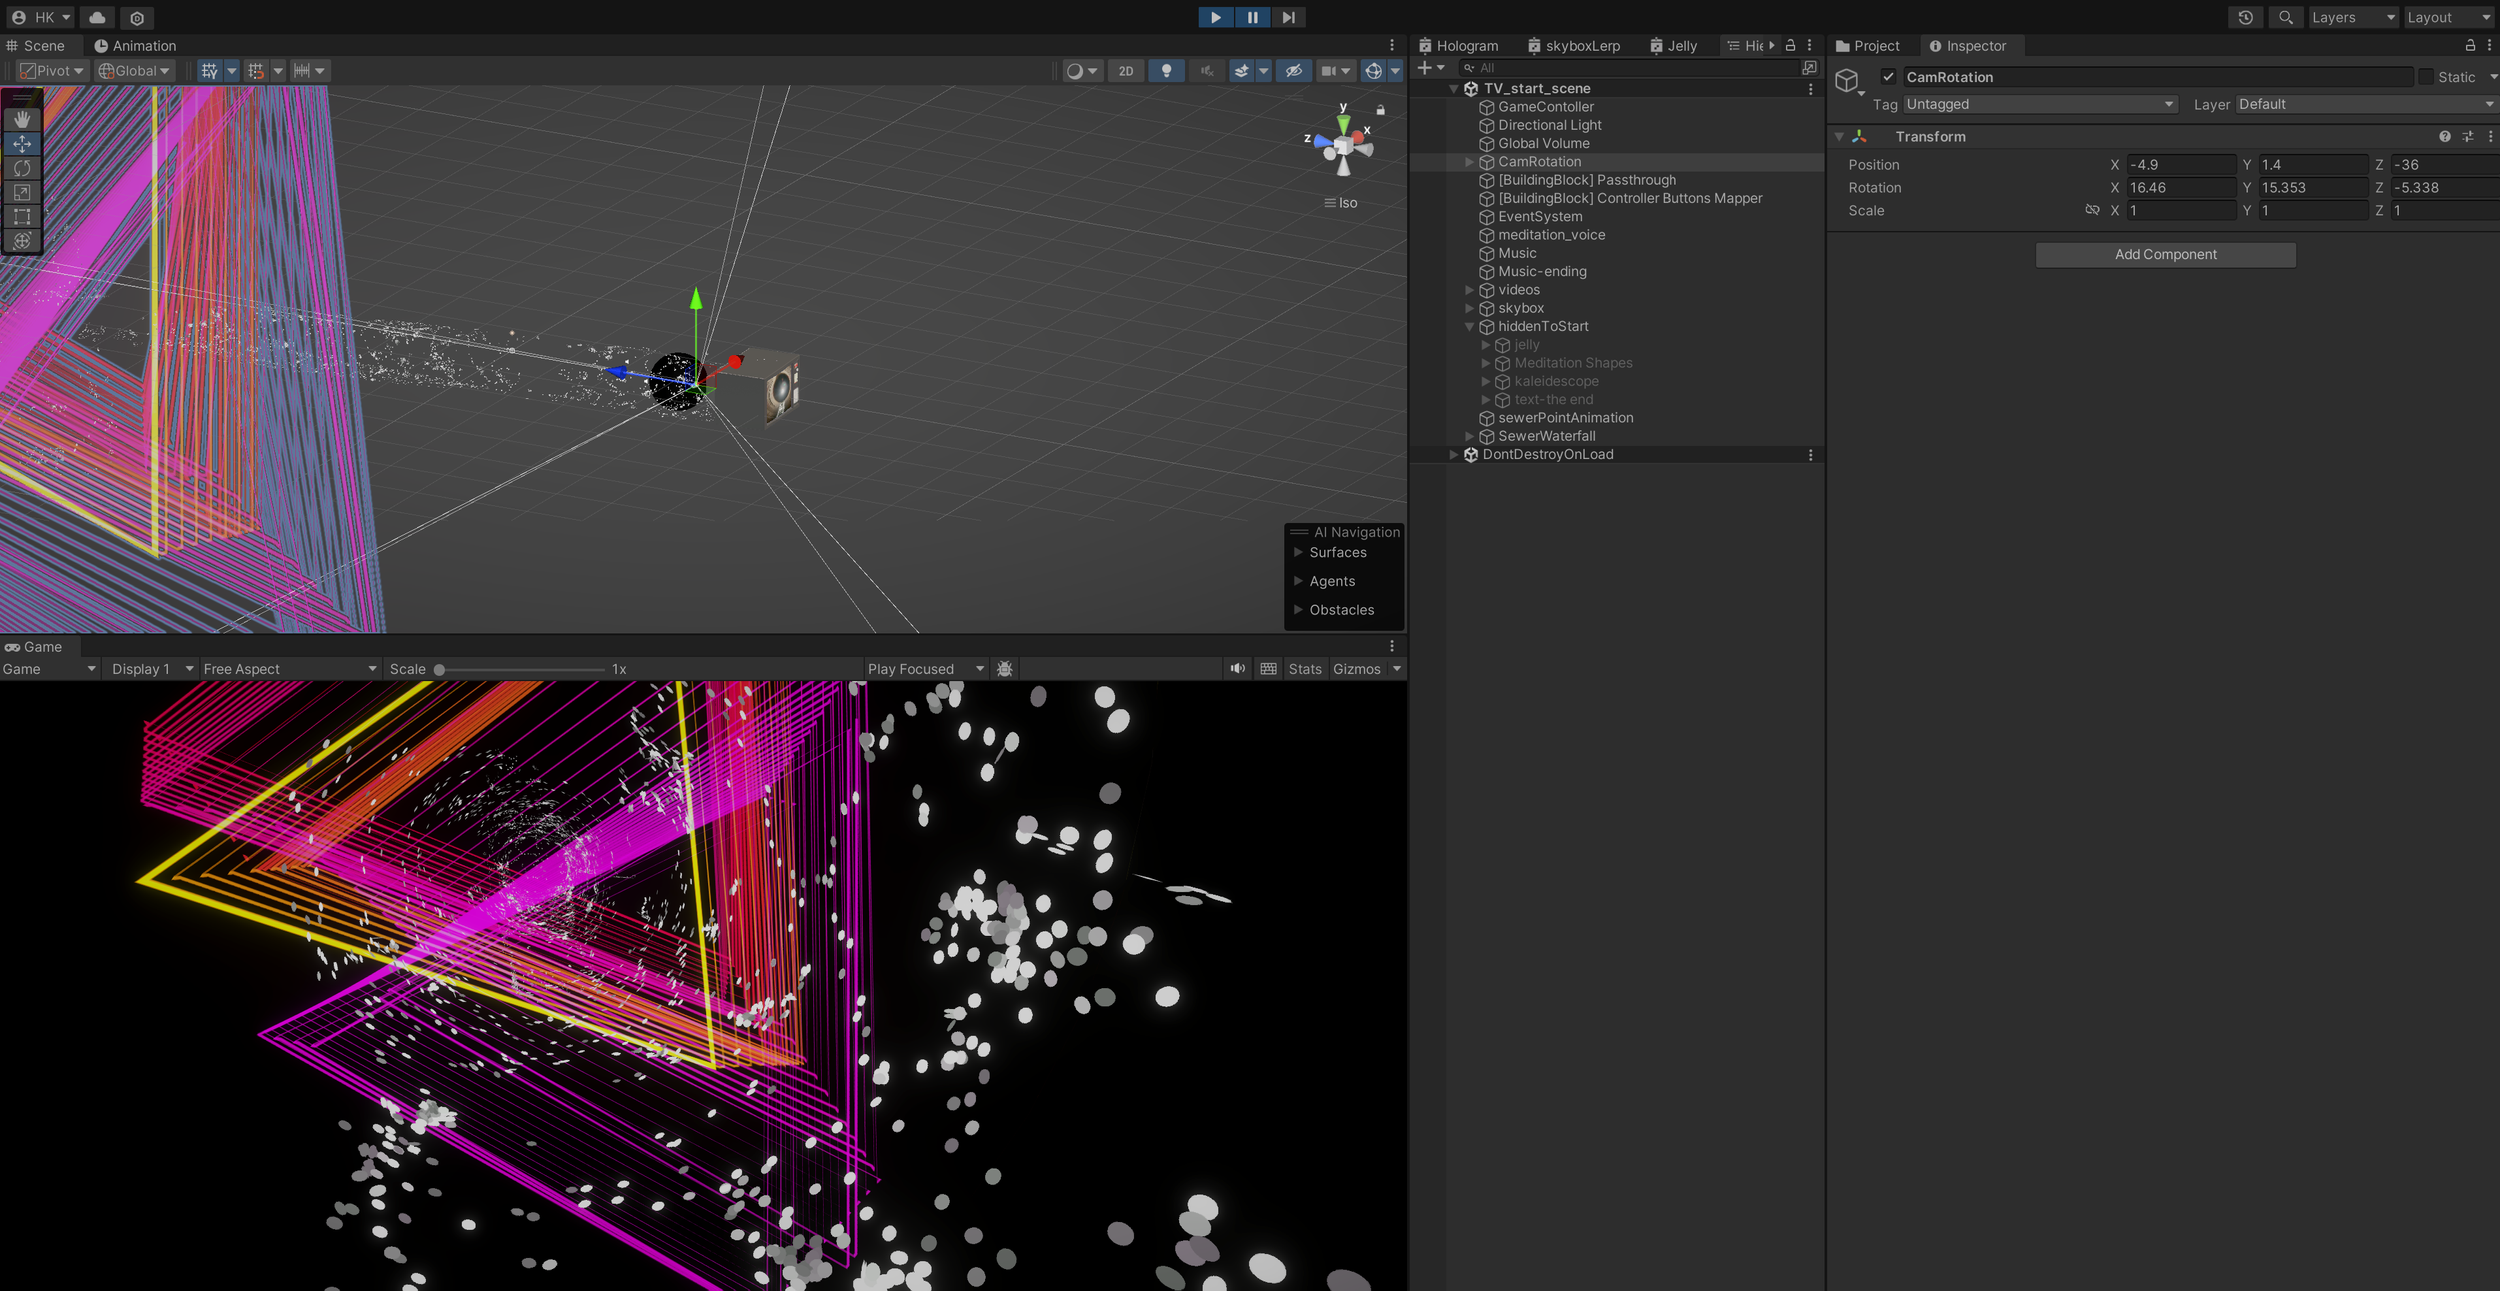Image resolution: width=2500 pixels, height=1291 pixels.
Task: Collapse the hiddenToStart hierarchy item
Action: pyautogui.click(x=1469, y=326)
